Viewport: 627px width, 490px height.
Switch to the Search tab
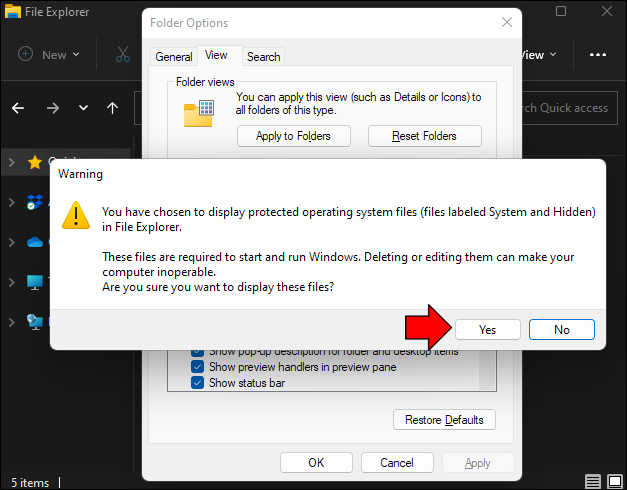[264, 57]
